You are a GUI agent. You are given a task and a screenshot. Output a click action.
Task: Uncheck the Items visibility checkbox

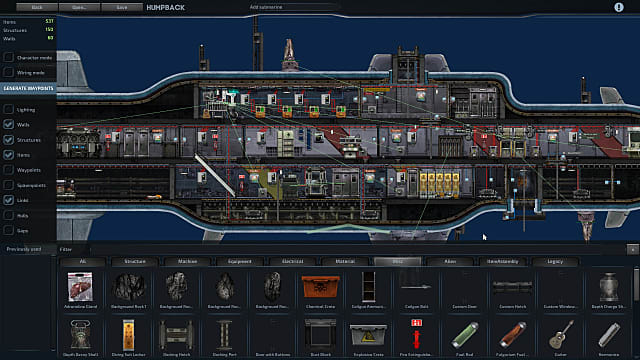point(8,155)
